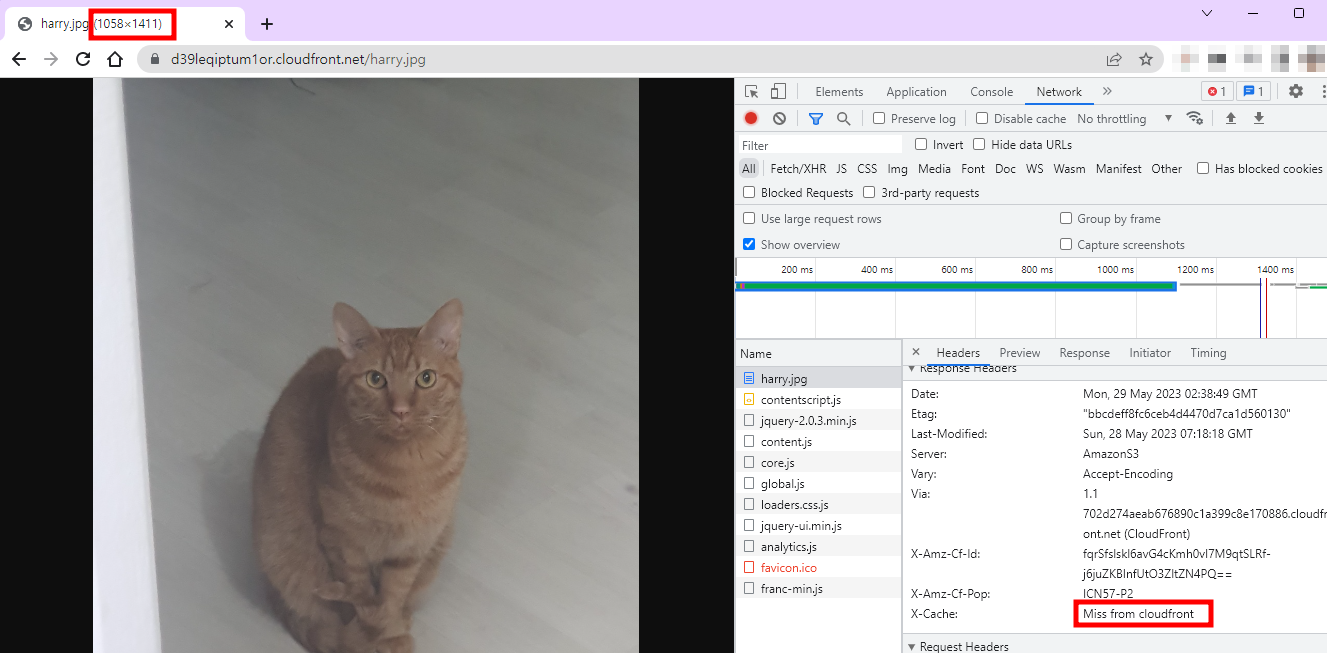
Task: Filter requests by CSS
Action: (867, 168)
